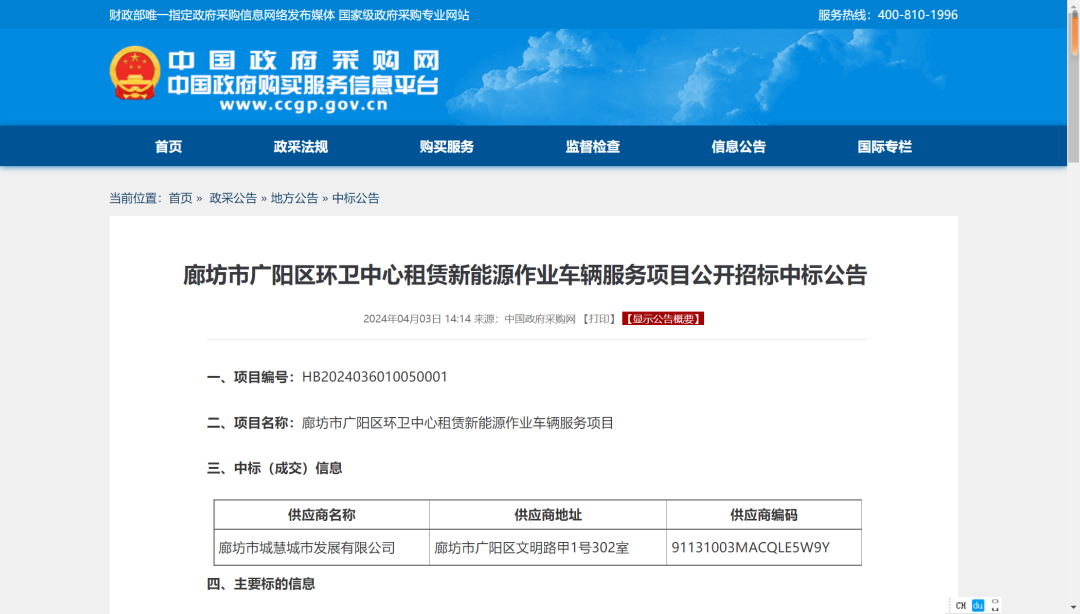Click the service hotline 400-810-1996 text
Screen dimensions: 1080x614
point(888,15)
